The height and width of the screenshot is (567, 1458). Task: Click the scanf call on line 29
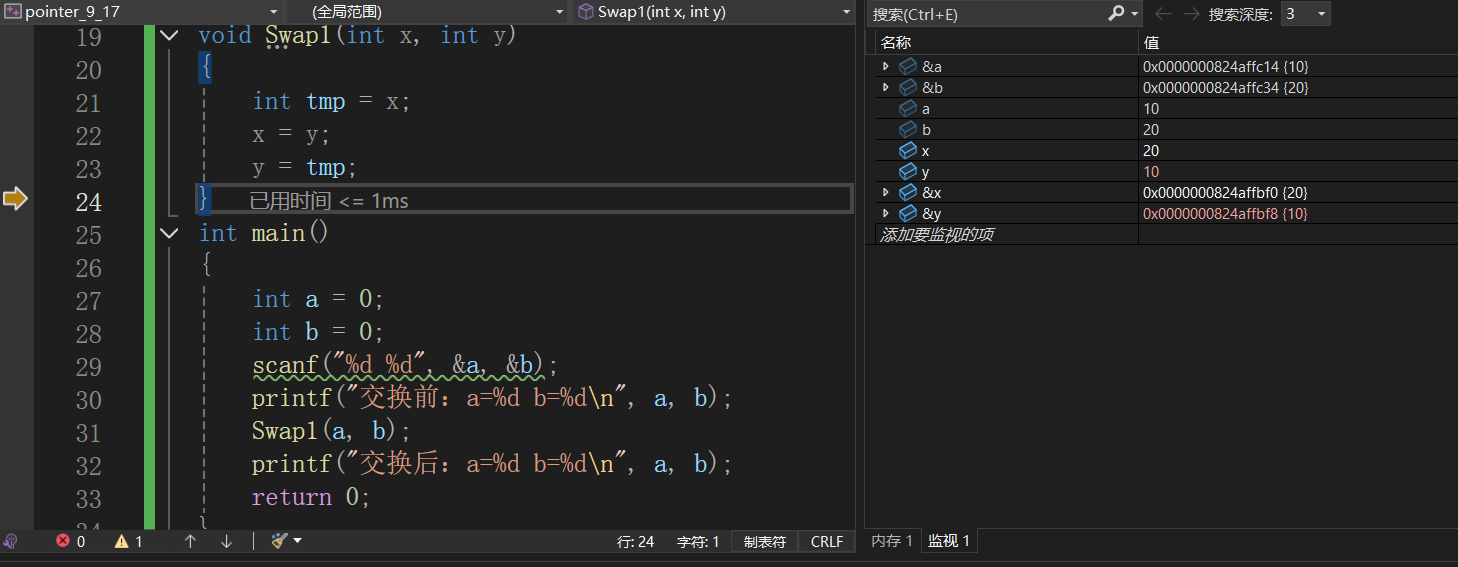(x=405, y=365)
